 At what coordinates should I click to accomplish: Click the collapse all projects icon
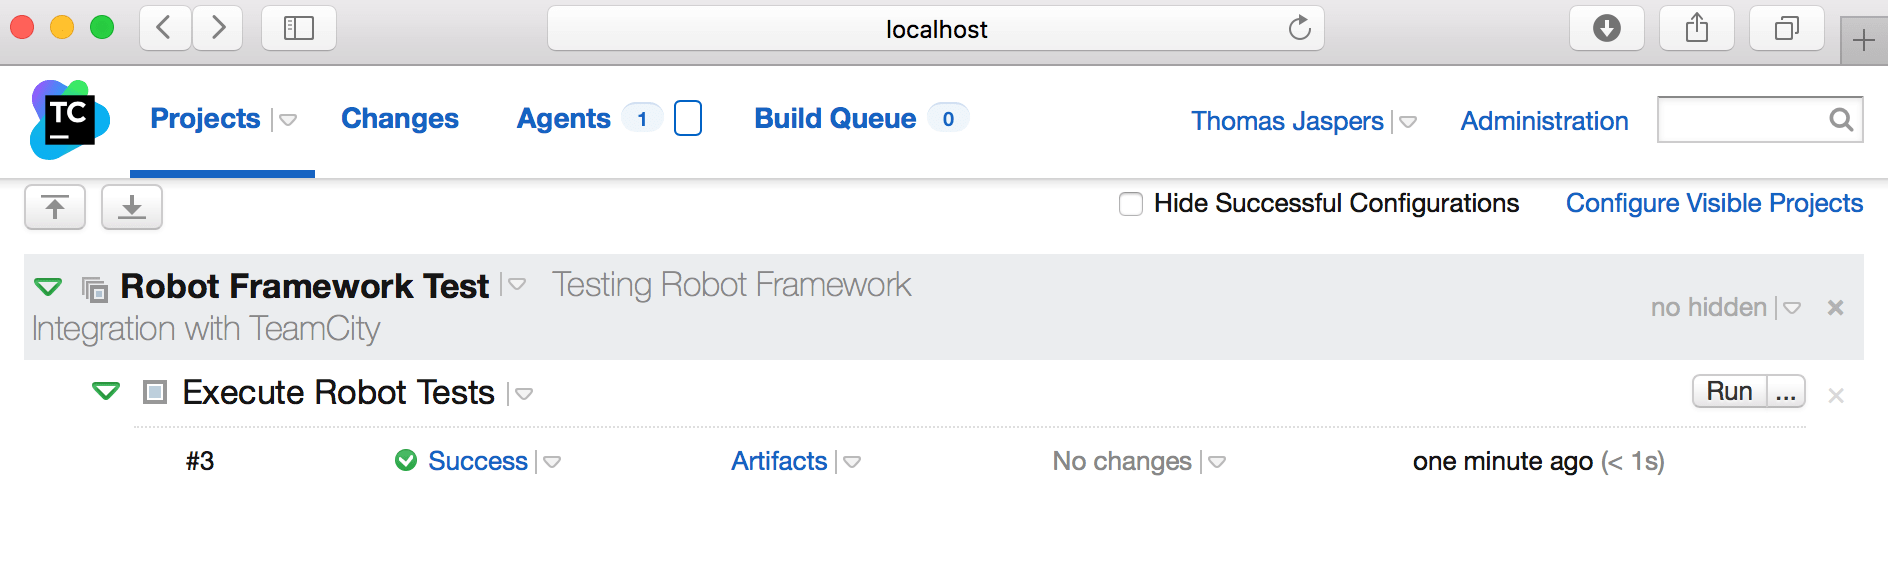[55, 207]
